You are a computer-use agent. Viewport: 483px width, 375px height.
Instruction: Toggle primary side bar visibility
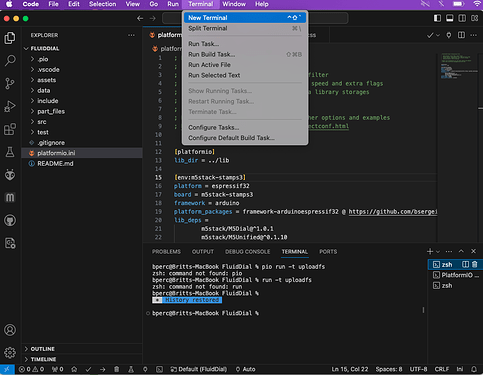pyautogui.click(x=437, y=18)
